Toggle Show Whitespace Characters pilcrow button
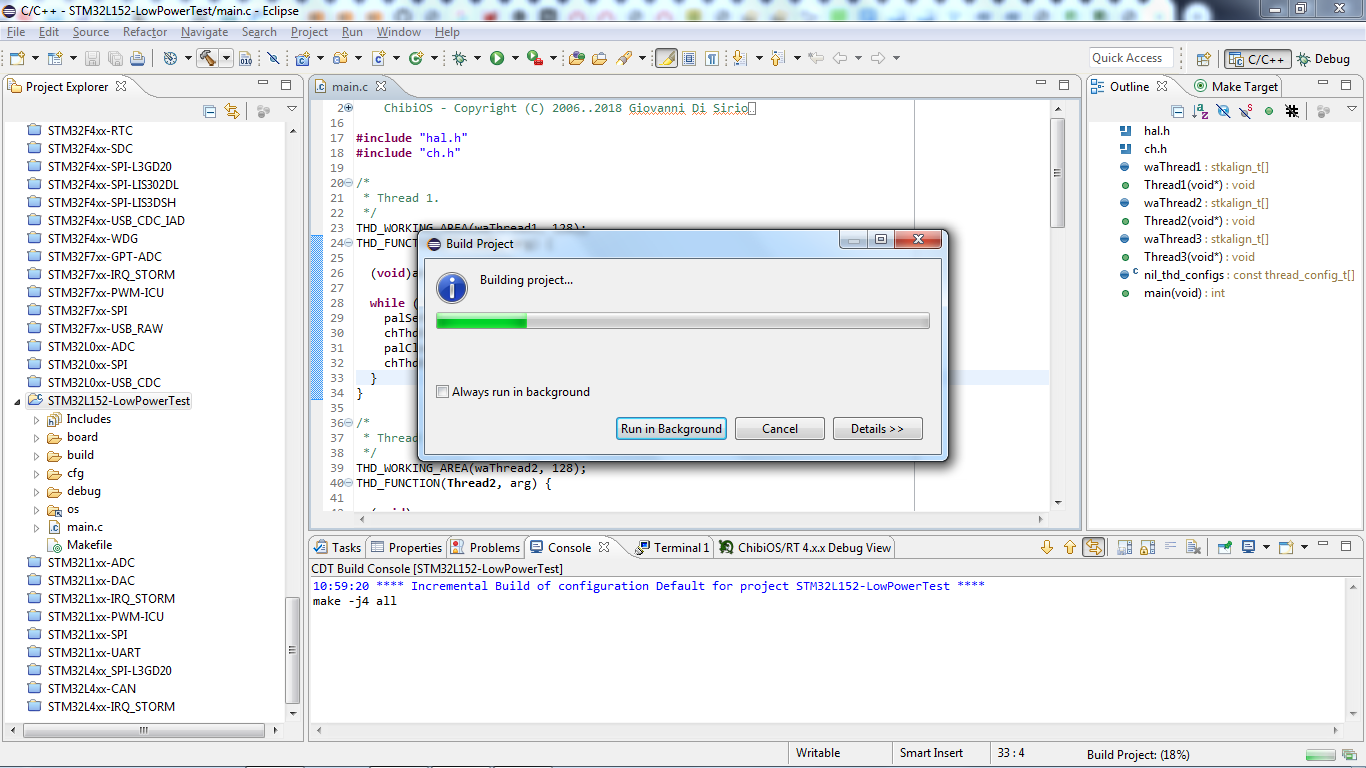 point(711,58)
